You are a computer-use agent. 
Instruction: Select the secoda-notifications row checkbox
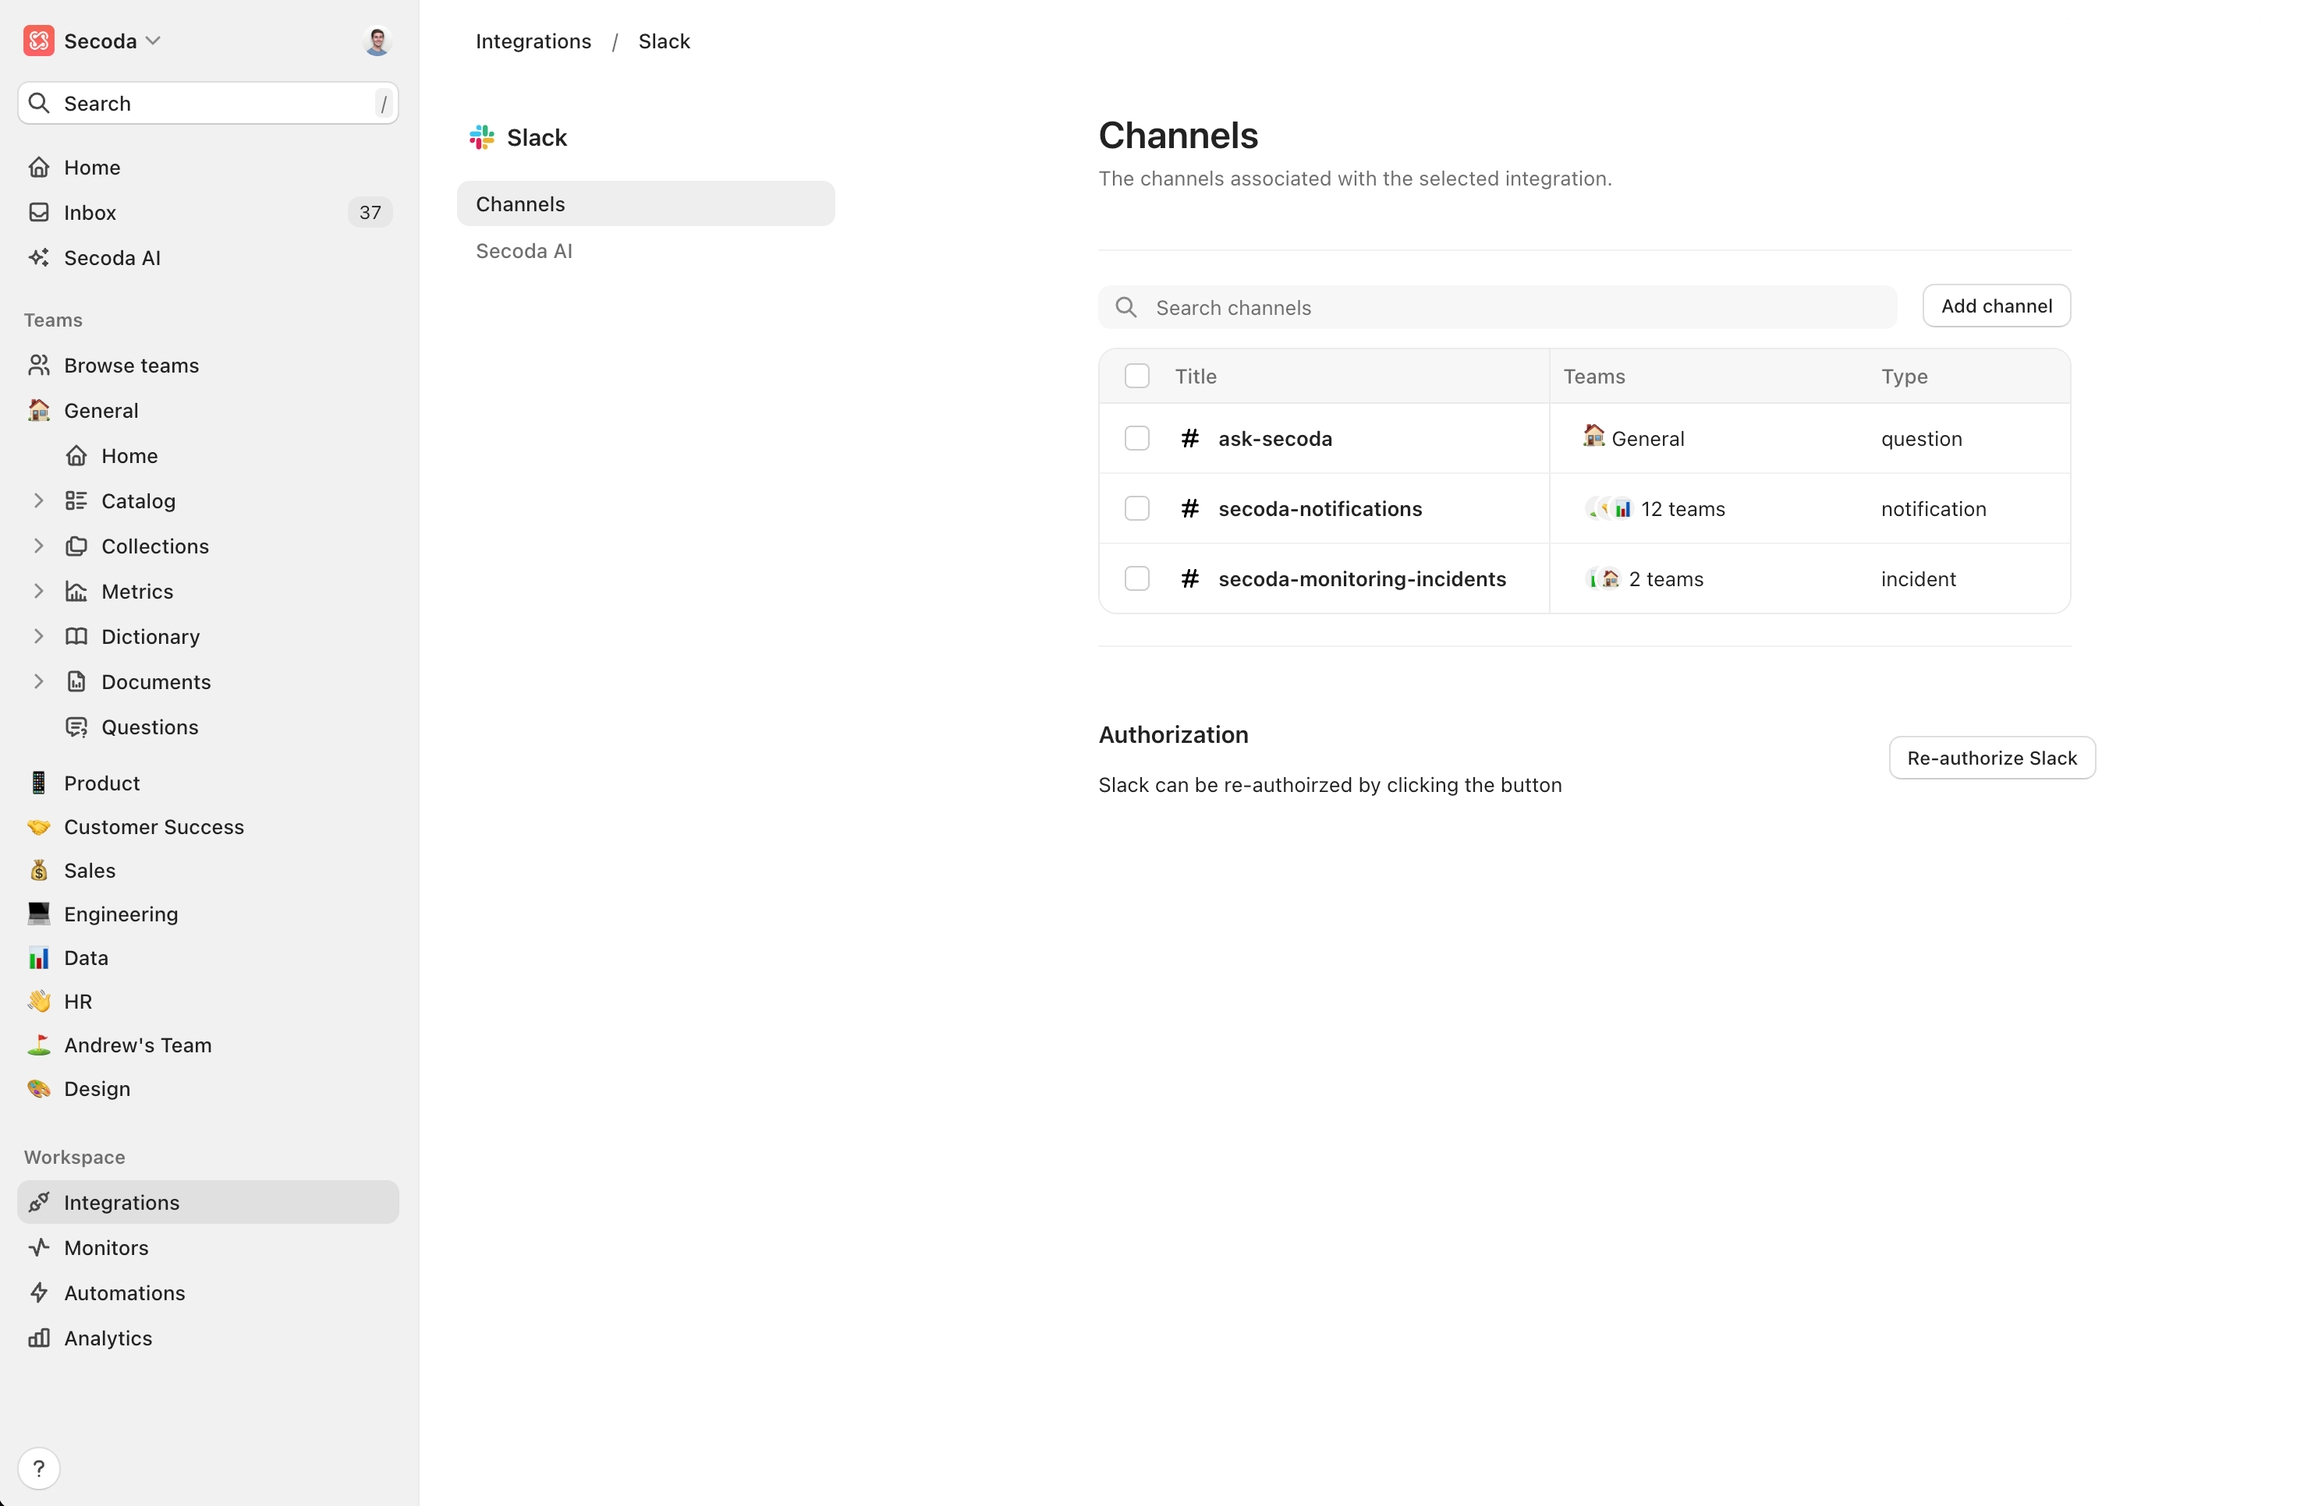pyautogui.click(x=1137, y=508)
